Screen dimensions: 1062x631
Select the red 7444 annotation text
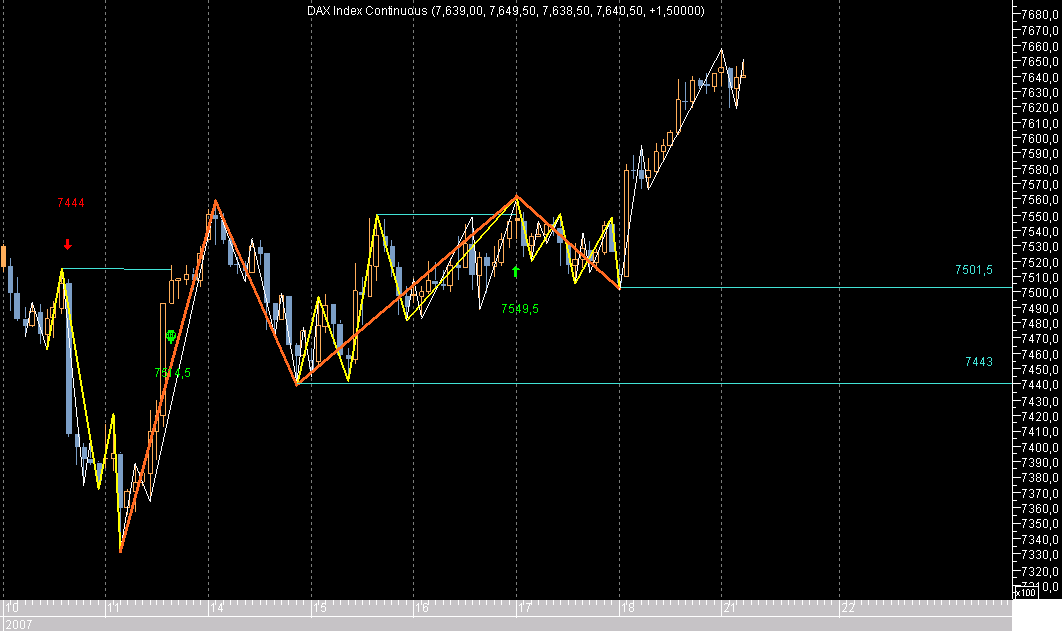coord(70,203)
